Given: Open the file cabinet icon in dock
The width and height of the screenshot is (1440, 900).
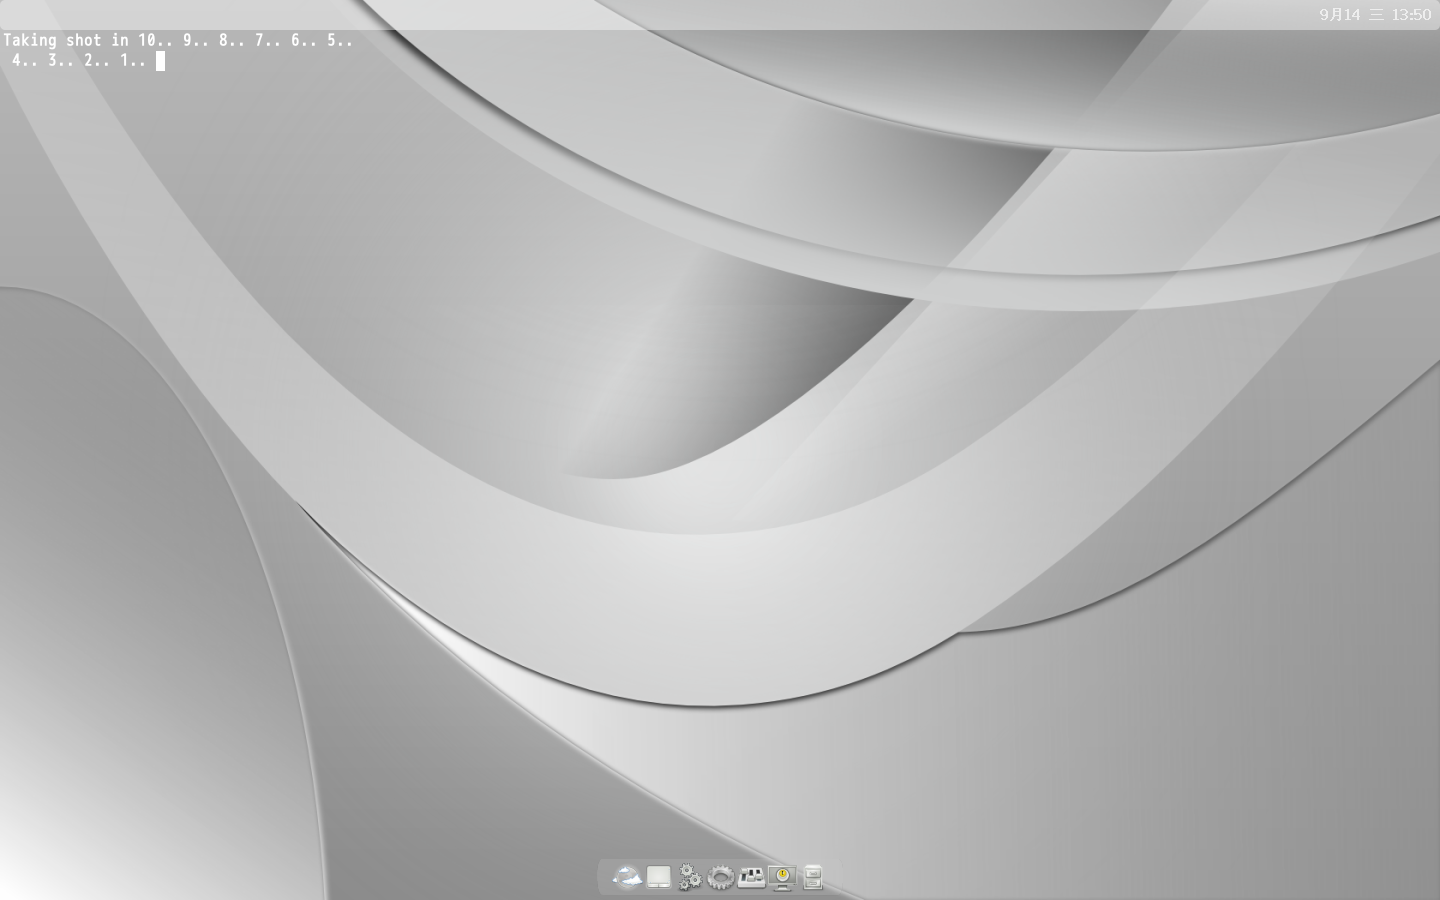Looking at the screenshot, I should 813,877.
